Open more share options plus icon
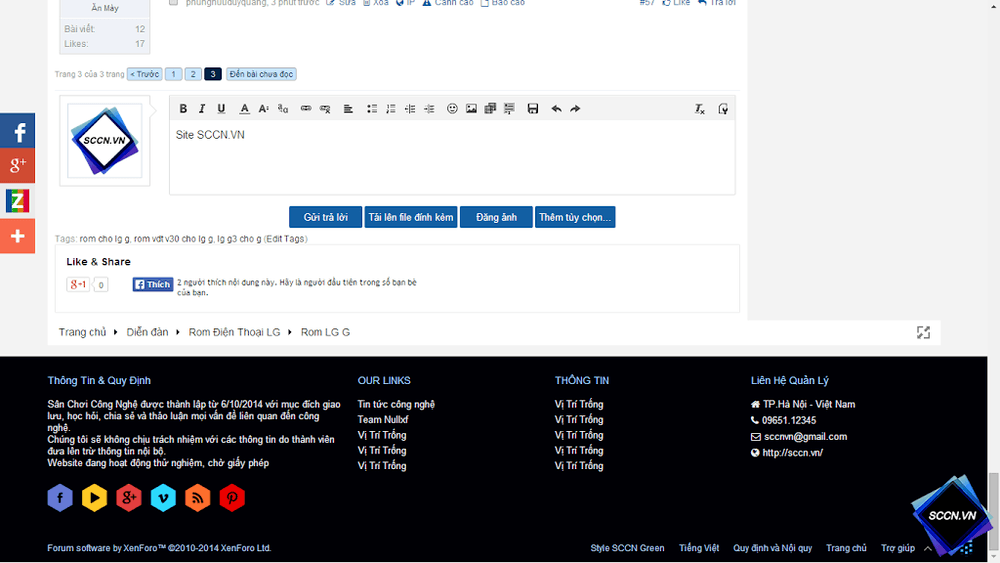The height and width of the screenshot is (563, 1000). click(17, 236)
